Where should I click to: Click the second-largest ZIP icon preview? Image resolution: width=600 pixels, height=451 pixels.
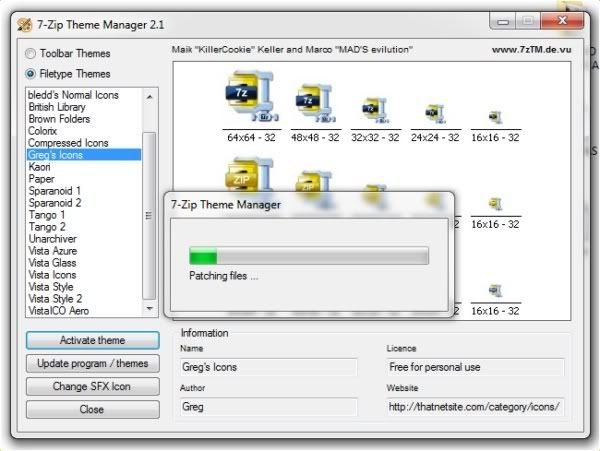(313, 182)
